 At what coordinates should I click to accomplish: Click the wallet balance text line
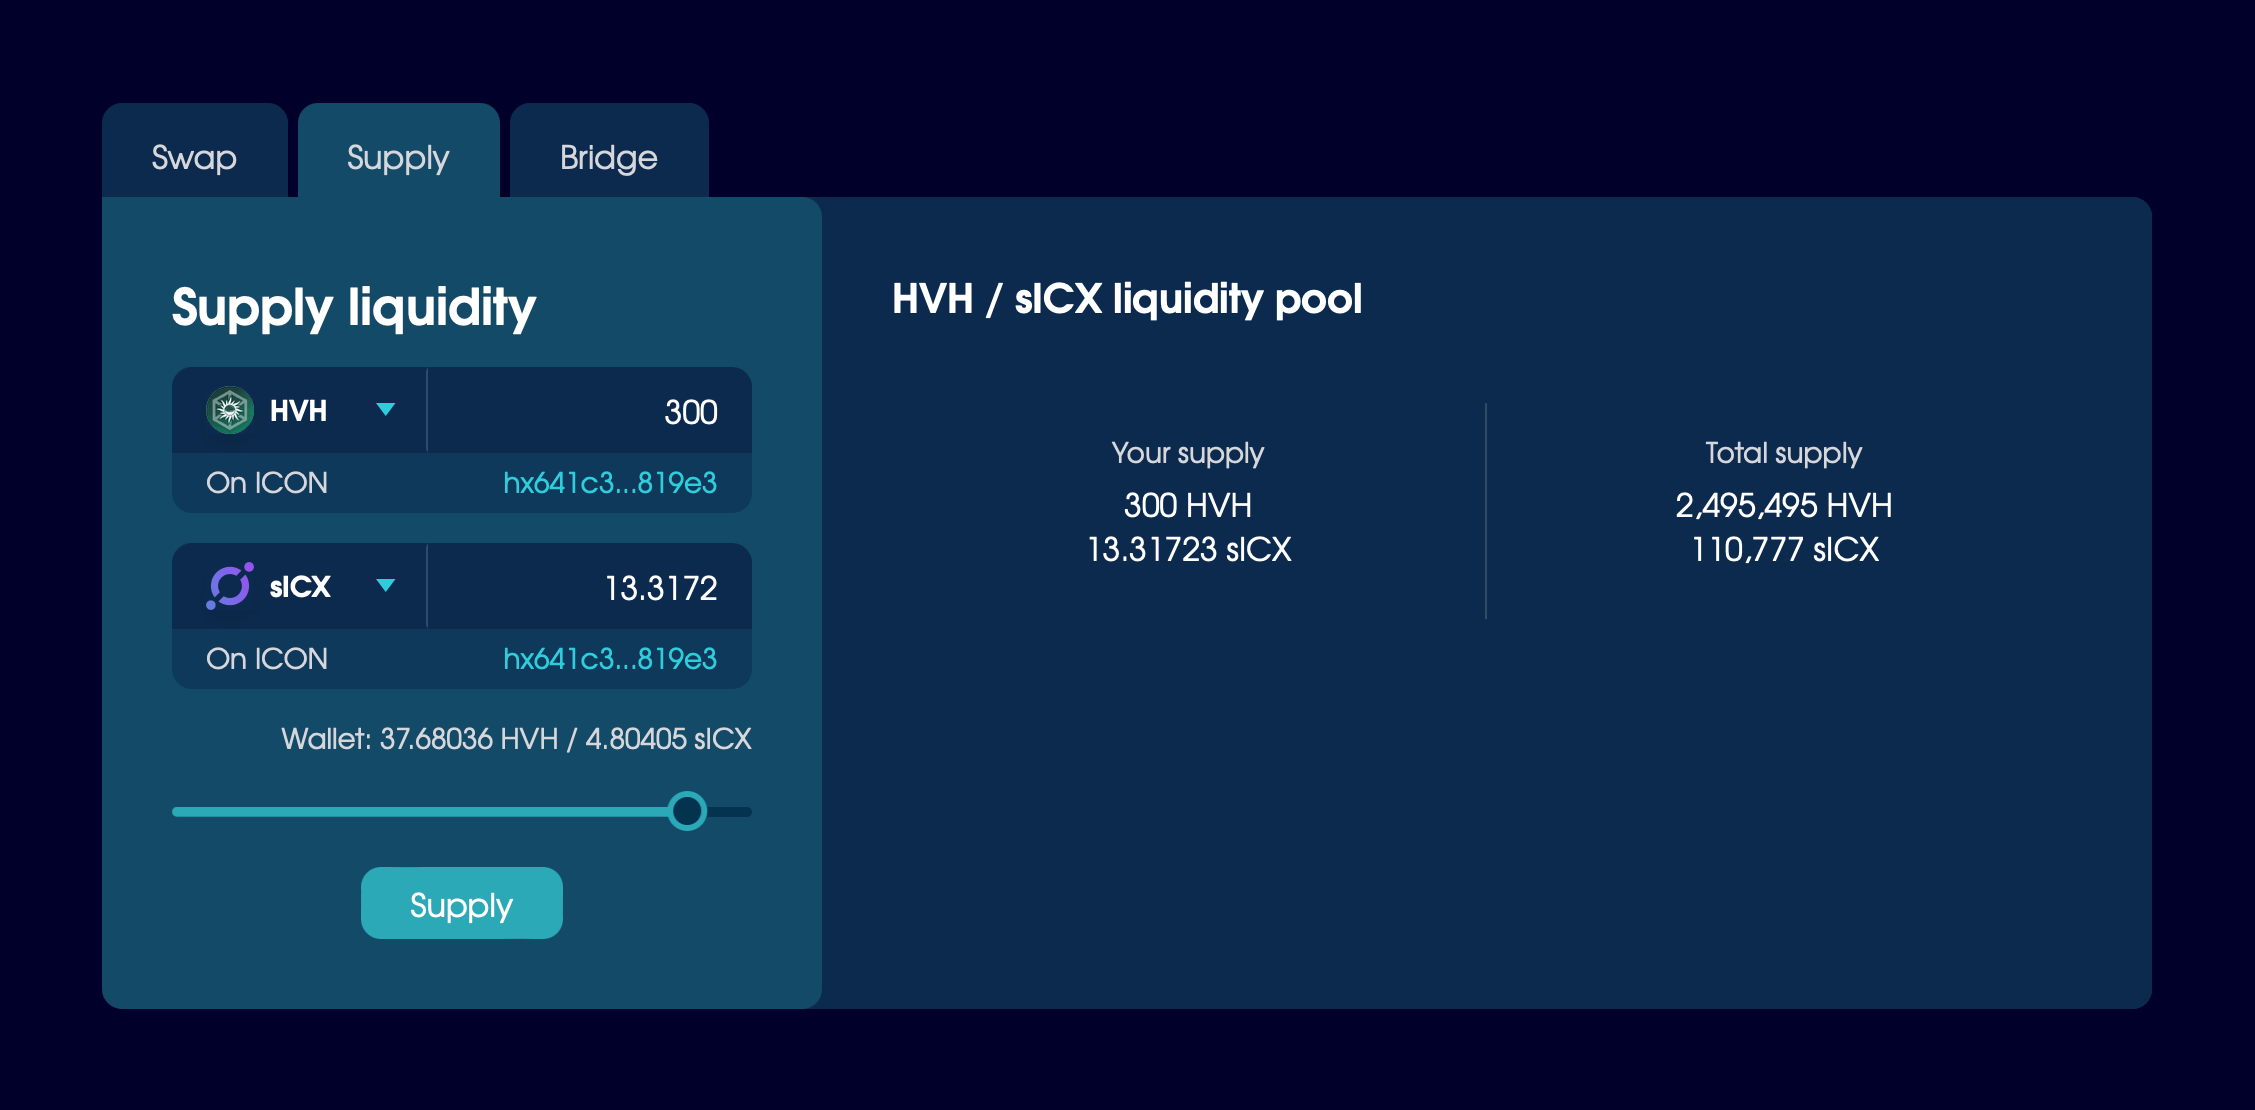[515, 739]
